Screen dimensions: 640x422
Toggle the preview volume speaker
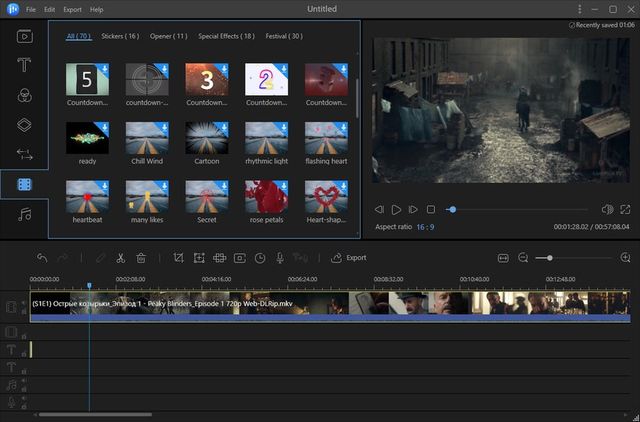[606, 209]
